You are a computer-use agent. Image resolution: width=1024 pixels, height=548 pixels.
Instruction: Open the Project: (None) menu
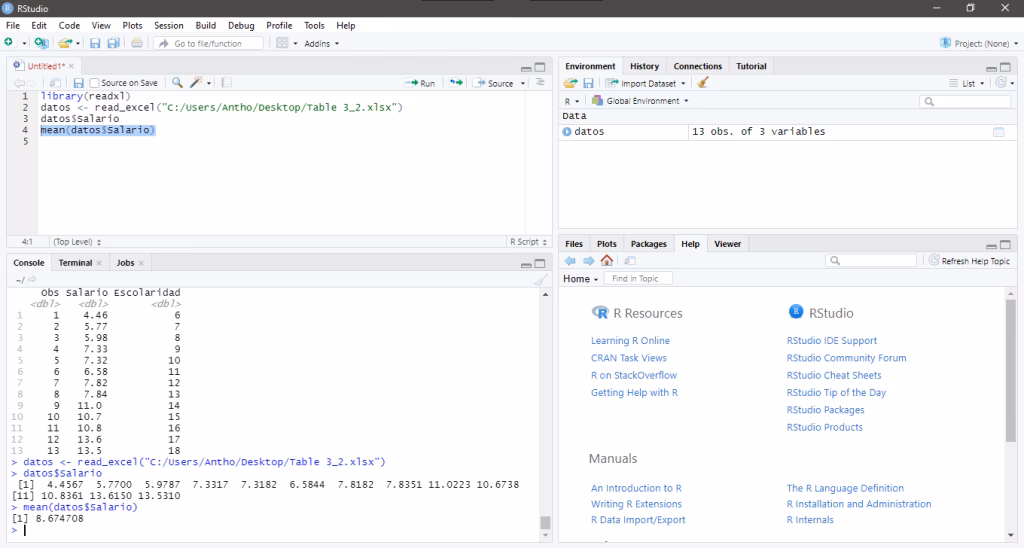(978, 43)
